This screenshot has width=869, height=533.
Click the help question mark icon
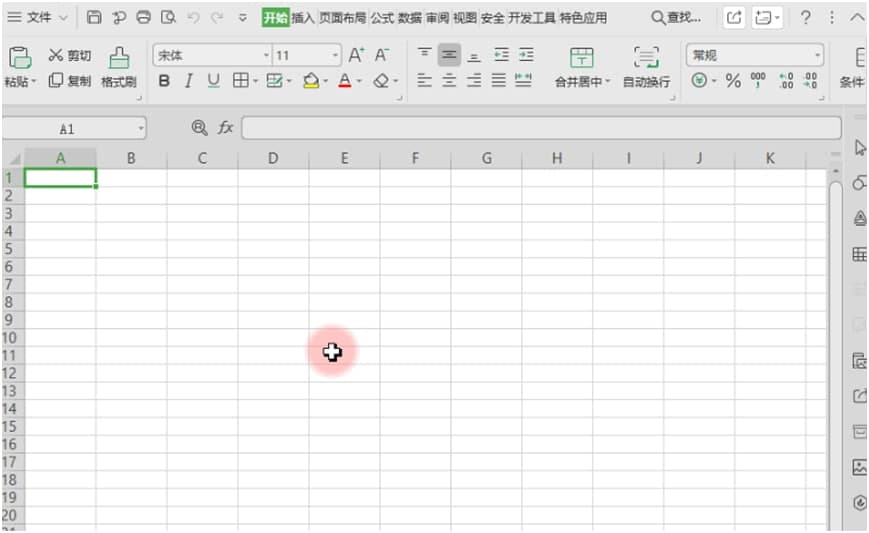pos(805,18)
